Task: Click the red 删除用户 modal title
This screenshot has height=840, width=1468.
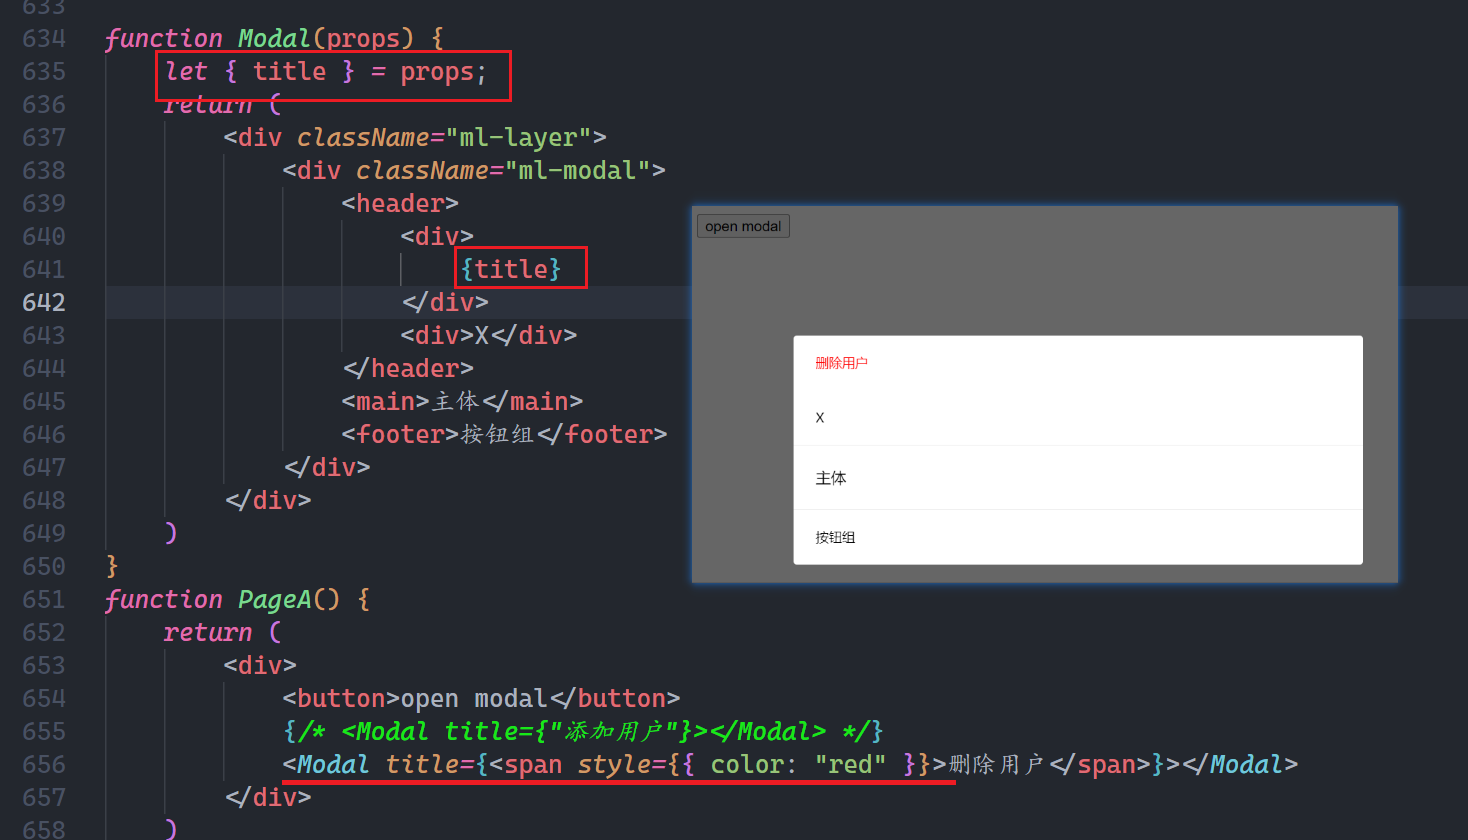Action: [x=841, y=363]
